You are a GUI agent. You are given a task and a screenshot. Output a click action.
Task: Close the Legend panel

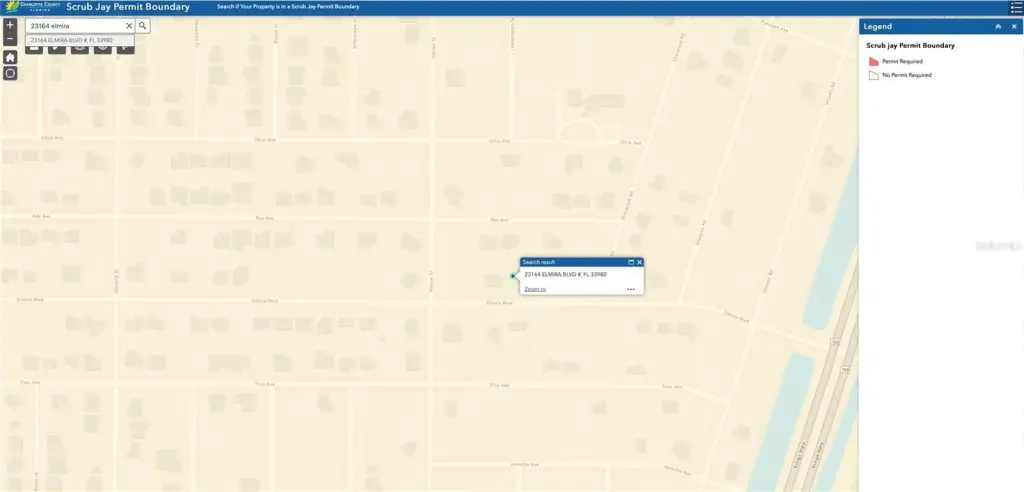click(1012, 27)
